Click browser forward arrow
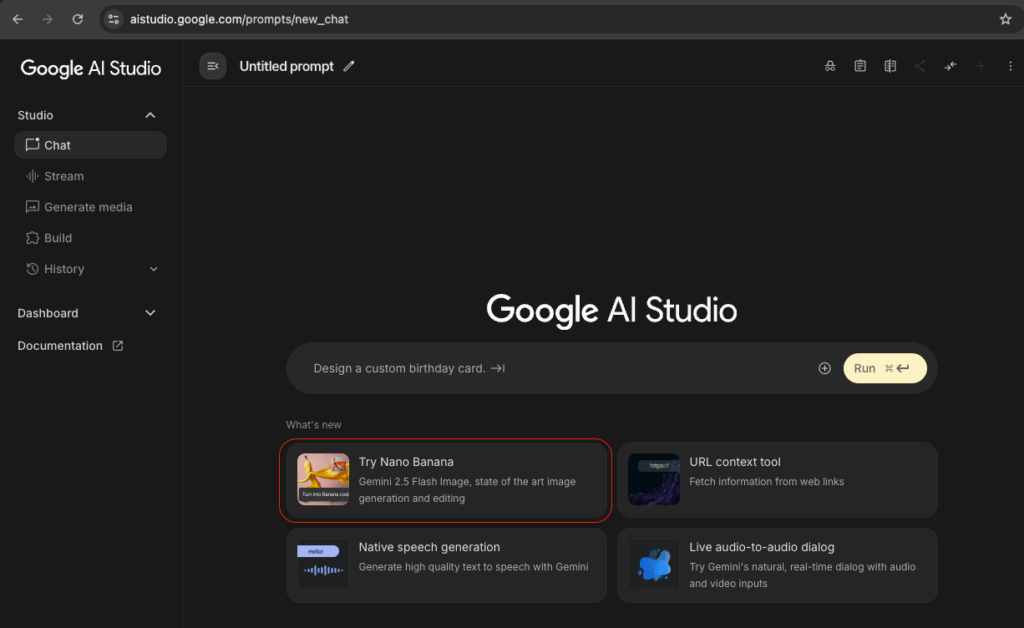 [x=47, y=19]
